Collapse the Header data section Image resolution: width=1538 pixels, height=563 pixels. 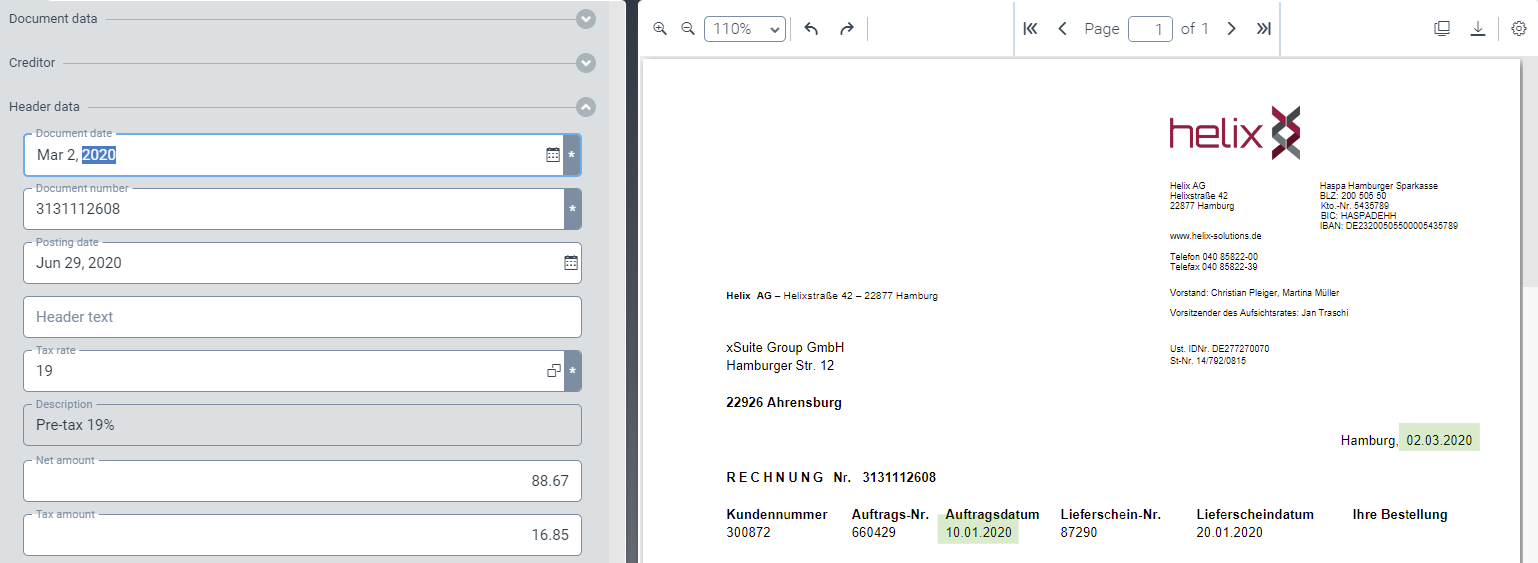586,107
